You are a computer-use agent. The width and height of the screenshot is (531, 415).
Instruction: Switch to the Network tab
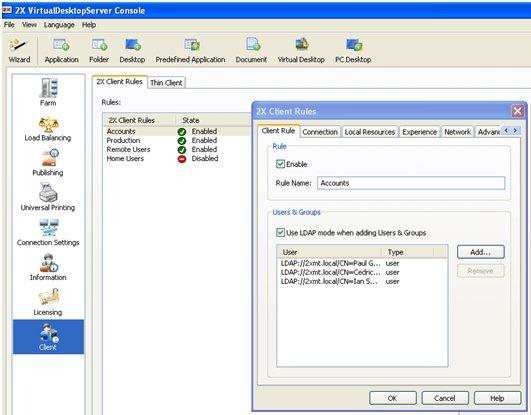457,132
